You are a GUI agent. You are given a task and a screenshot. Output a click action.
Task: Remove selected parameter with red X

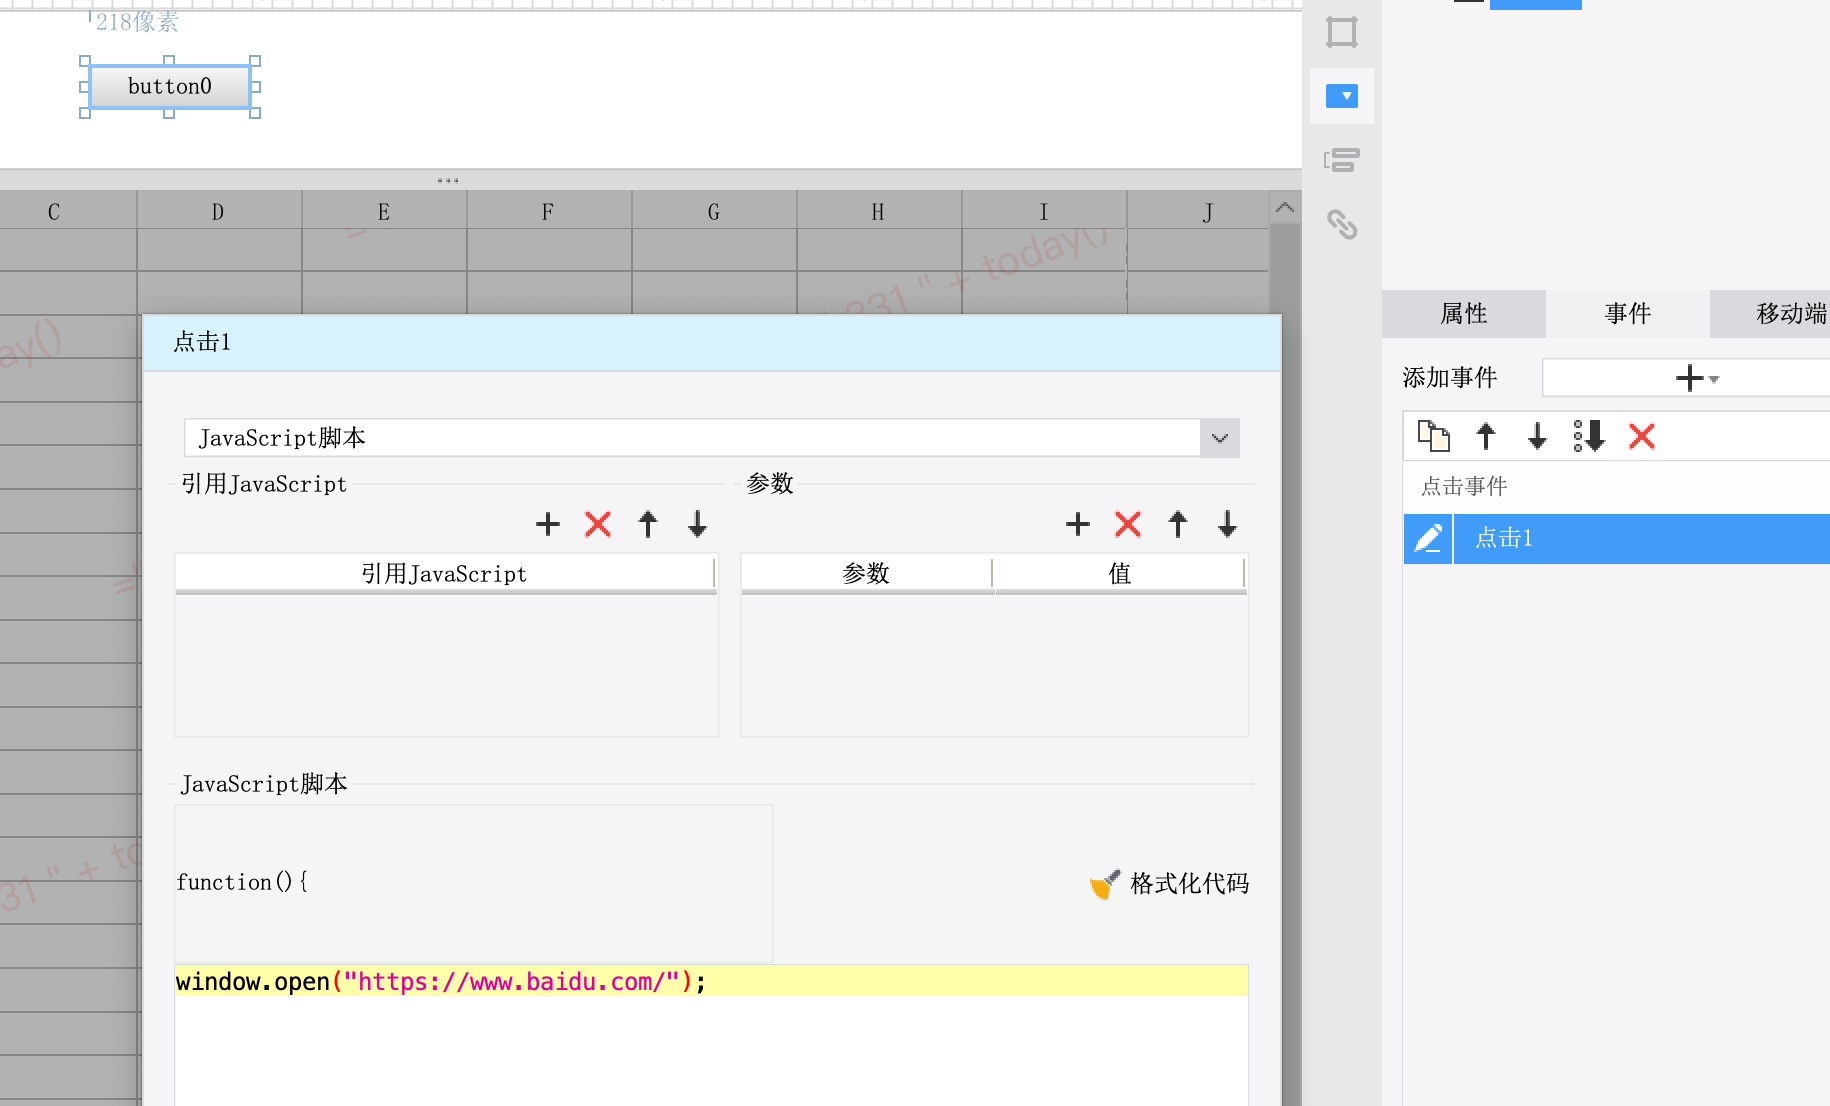pos(1128,524)
